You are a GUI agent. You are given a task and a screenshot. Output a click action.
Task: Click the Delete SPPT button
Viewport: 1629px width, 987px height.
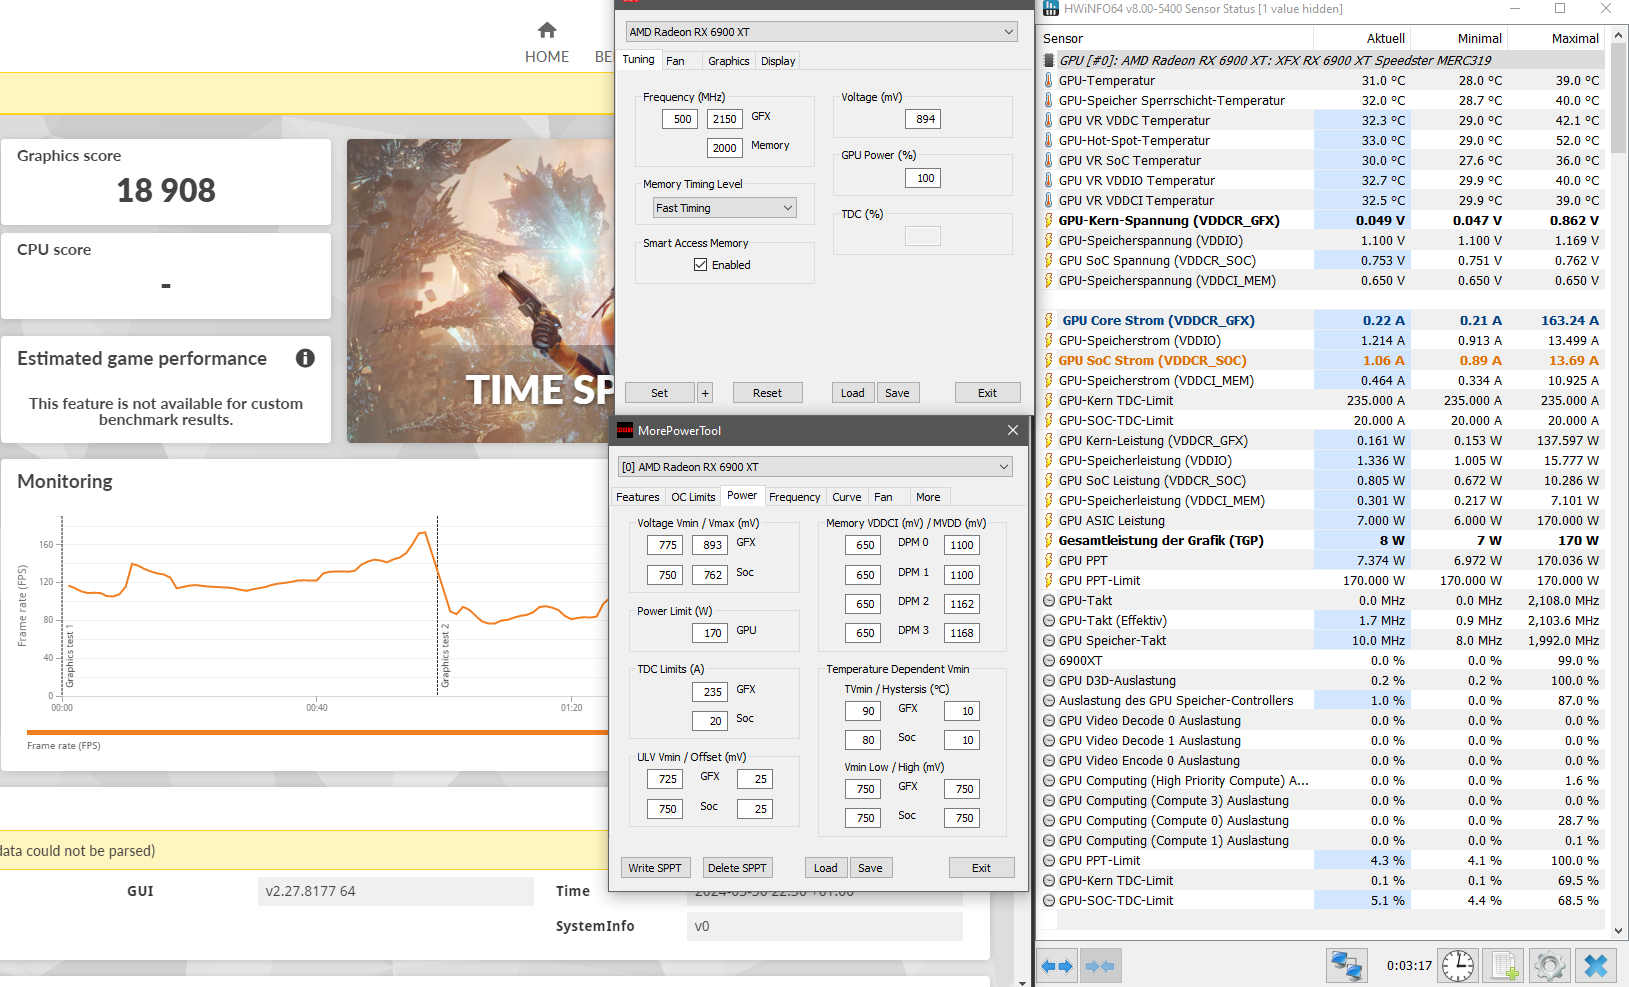(x=737, y=868)
